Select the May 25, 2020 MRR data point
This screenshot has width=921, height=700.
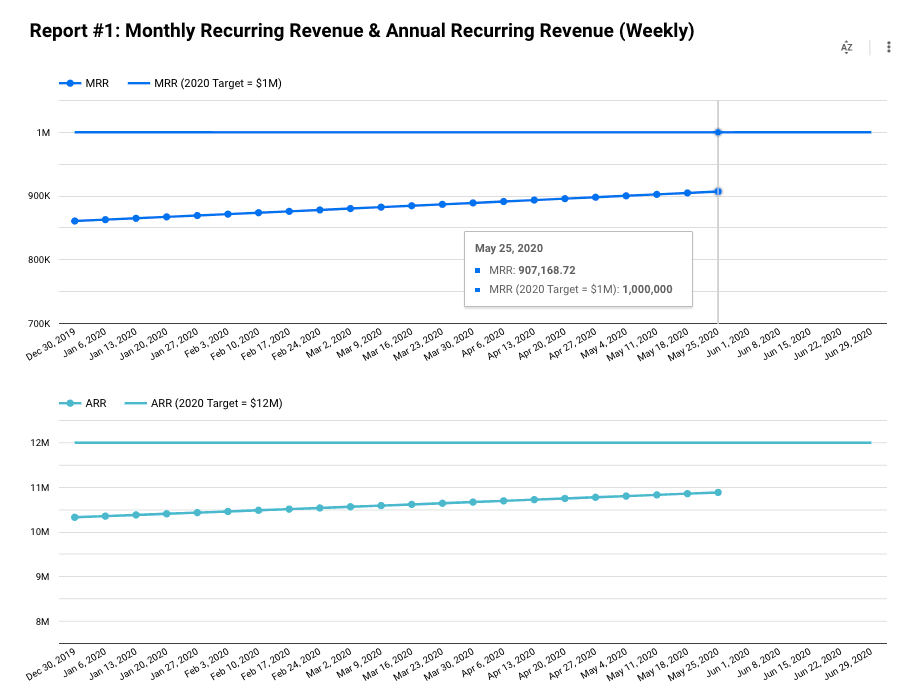[718, 191]
